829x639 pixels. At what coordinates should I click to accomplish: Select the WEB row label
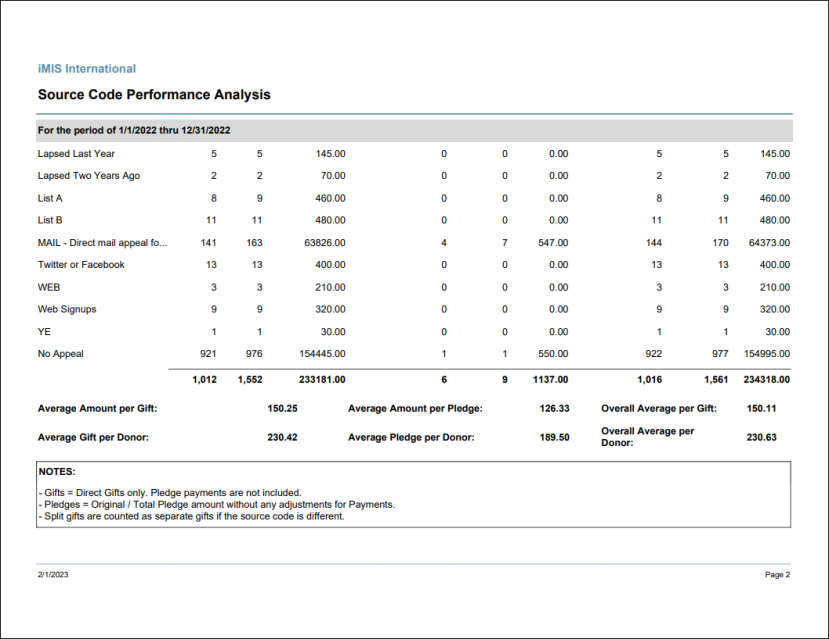coord(49,288)
